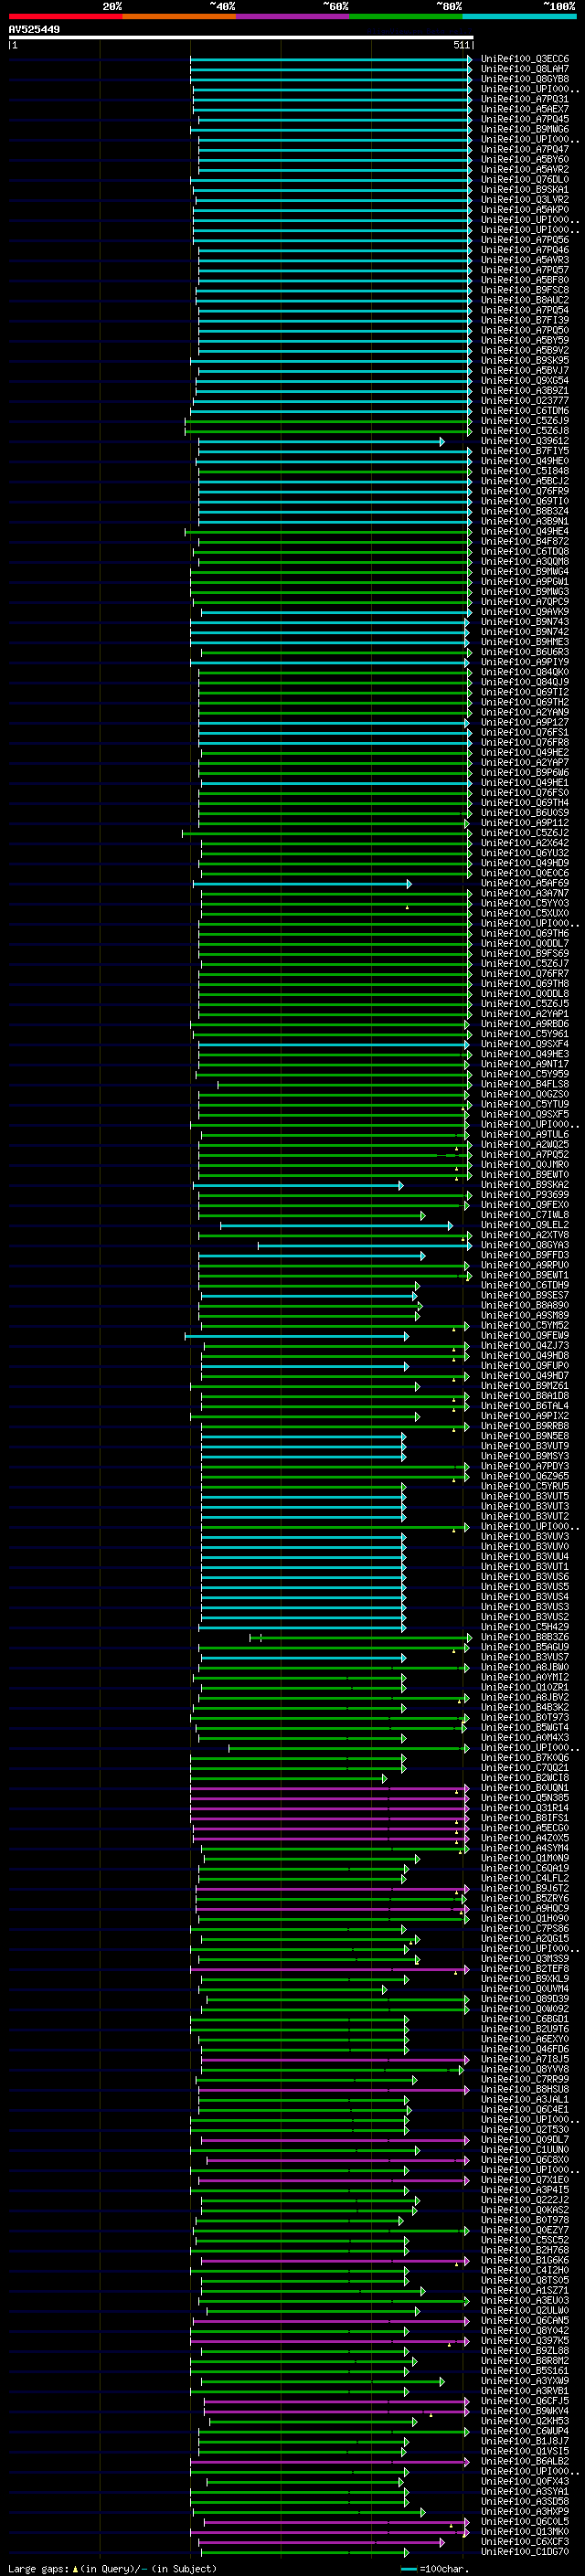The image size is (585, 2576).
Task: Open hit UniRef100_Q8GYB8
Action: click(525, 79)
